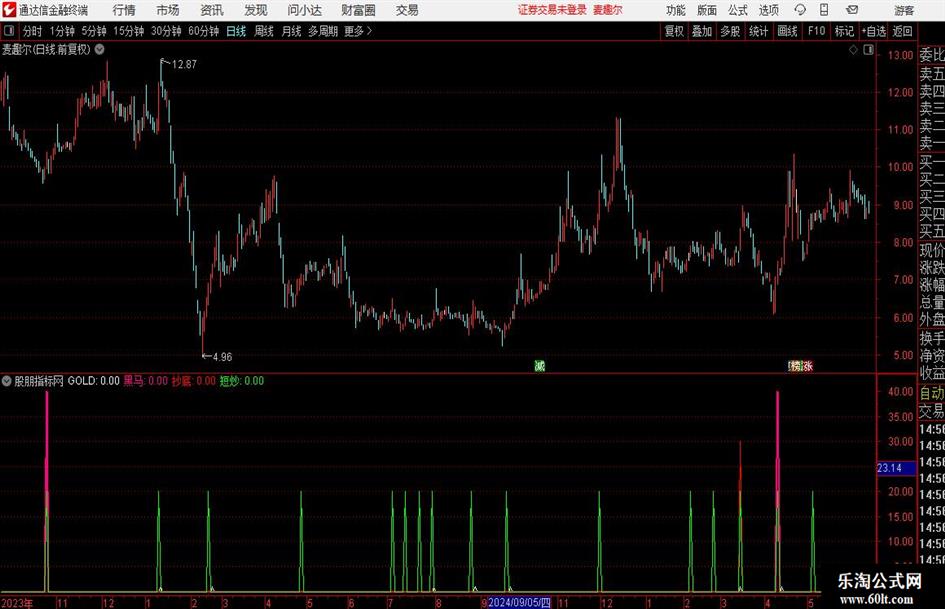Click the red 麦趣尔 stock name in title bar

608,10
